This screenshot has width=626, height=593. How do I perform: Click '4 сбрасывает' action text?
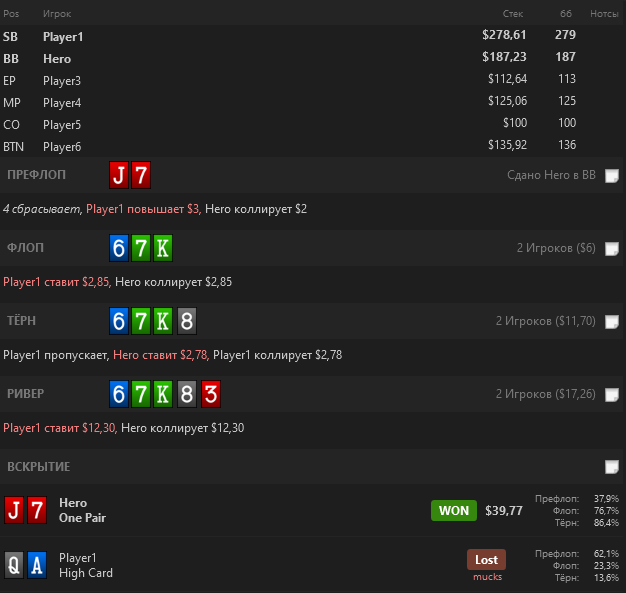click(x=41, y=209)
